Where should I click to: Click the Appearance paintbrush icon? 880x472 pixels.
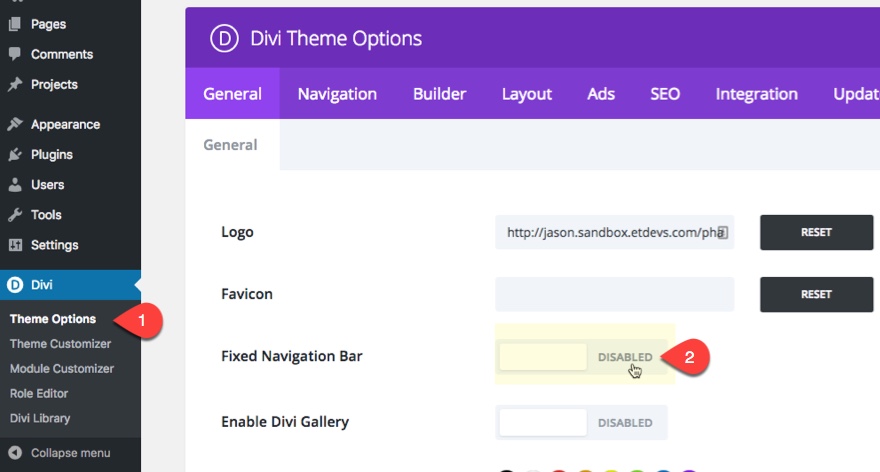[15, 125]
